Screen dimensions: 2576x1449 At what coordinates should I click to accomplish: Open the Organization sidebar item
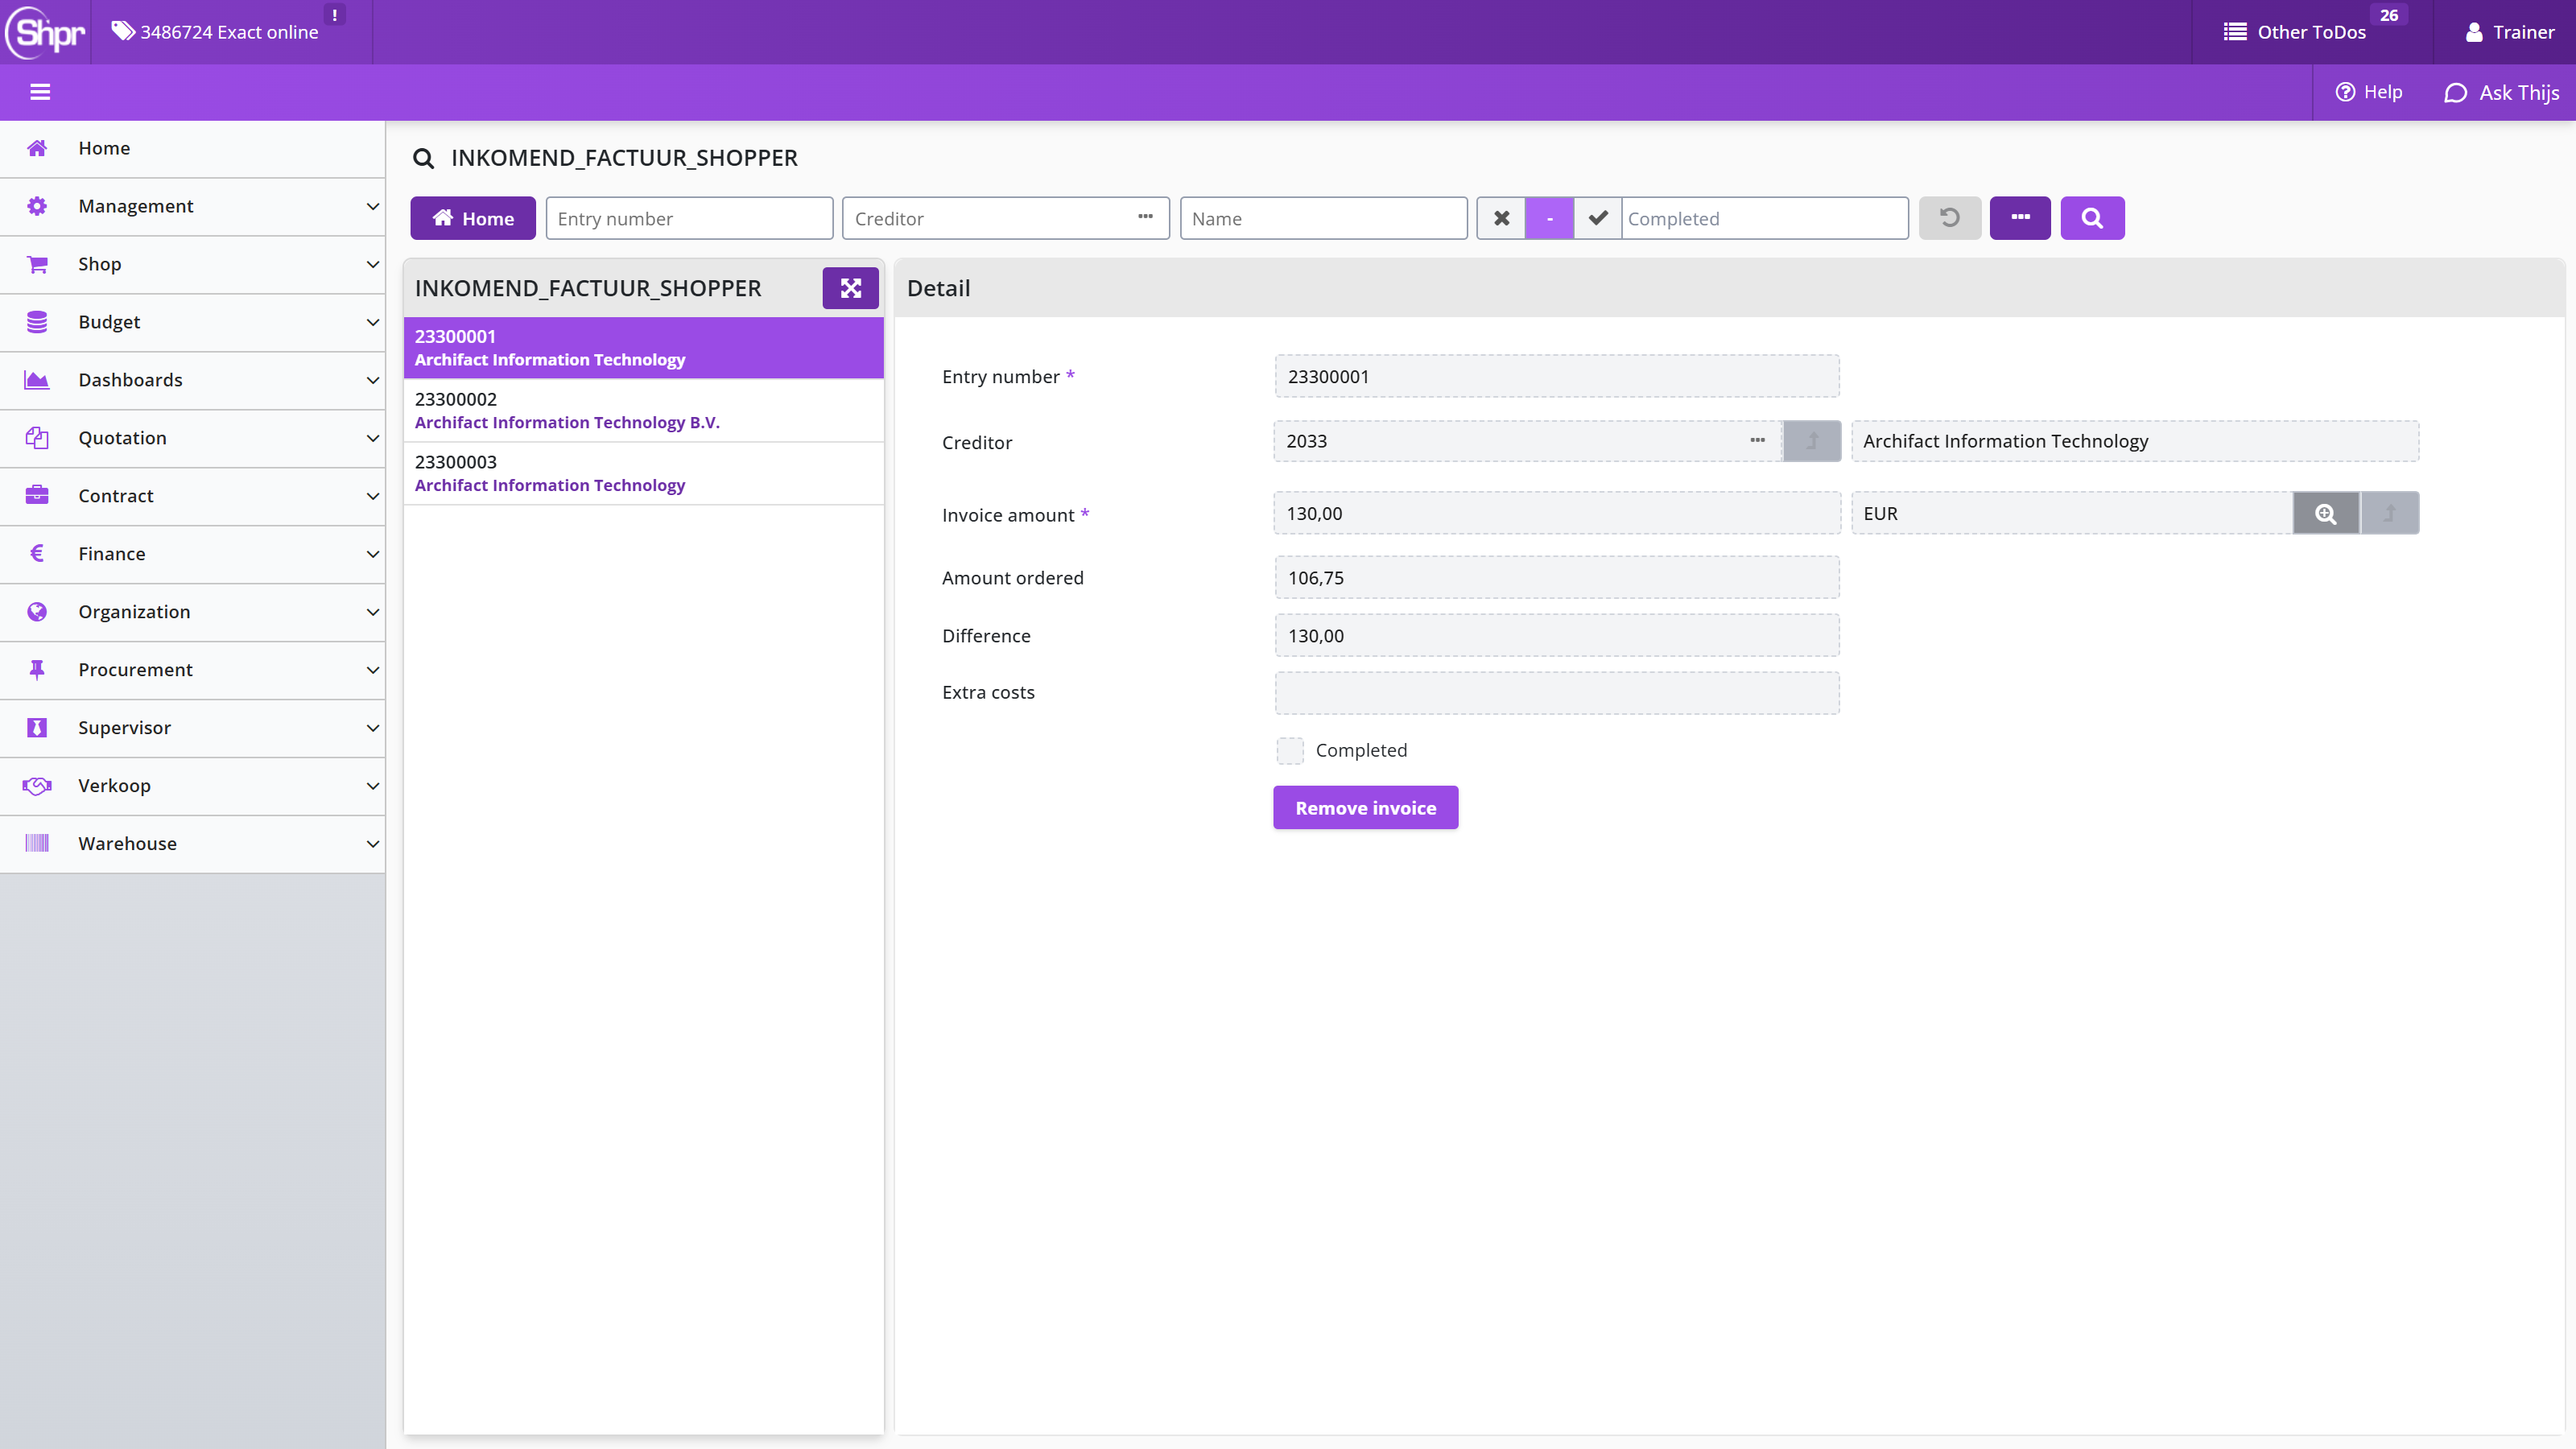pos(192,612)
